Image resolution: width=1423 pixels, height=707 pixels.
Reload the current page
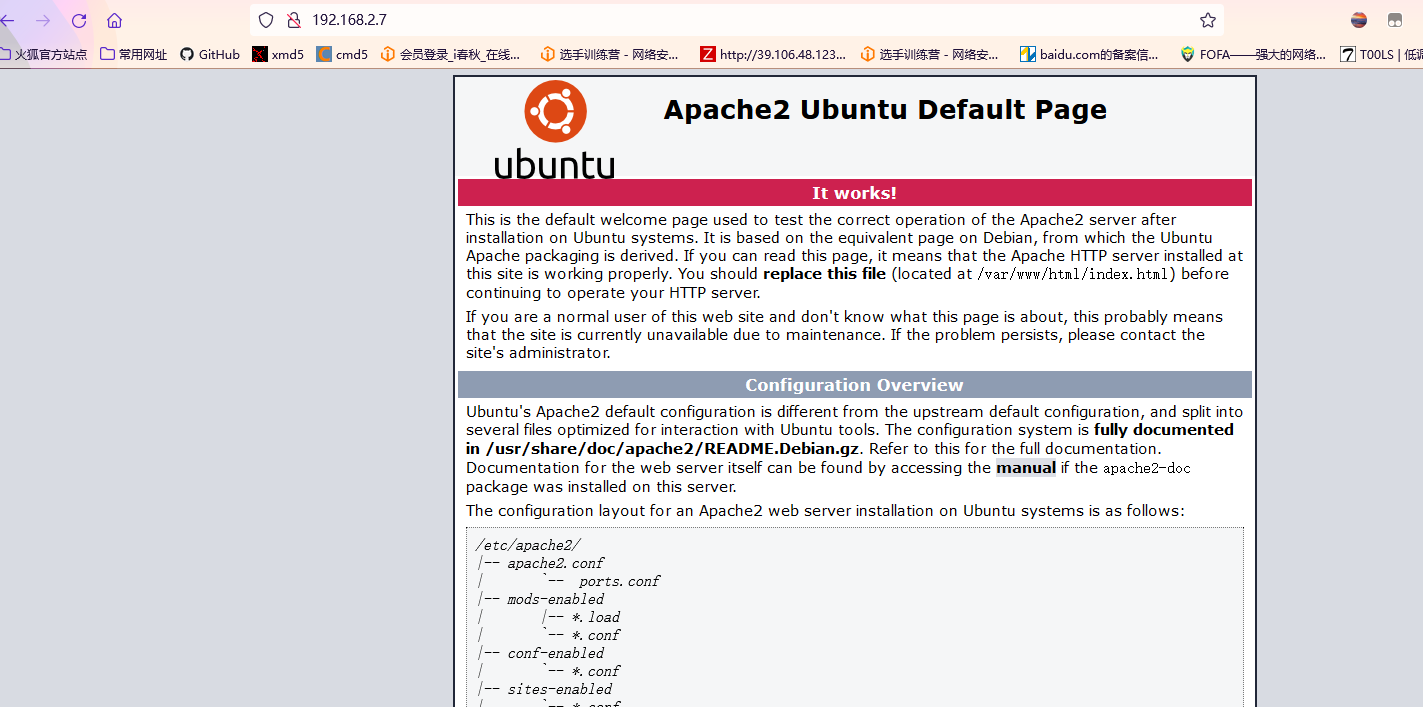[78, 18]
